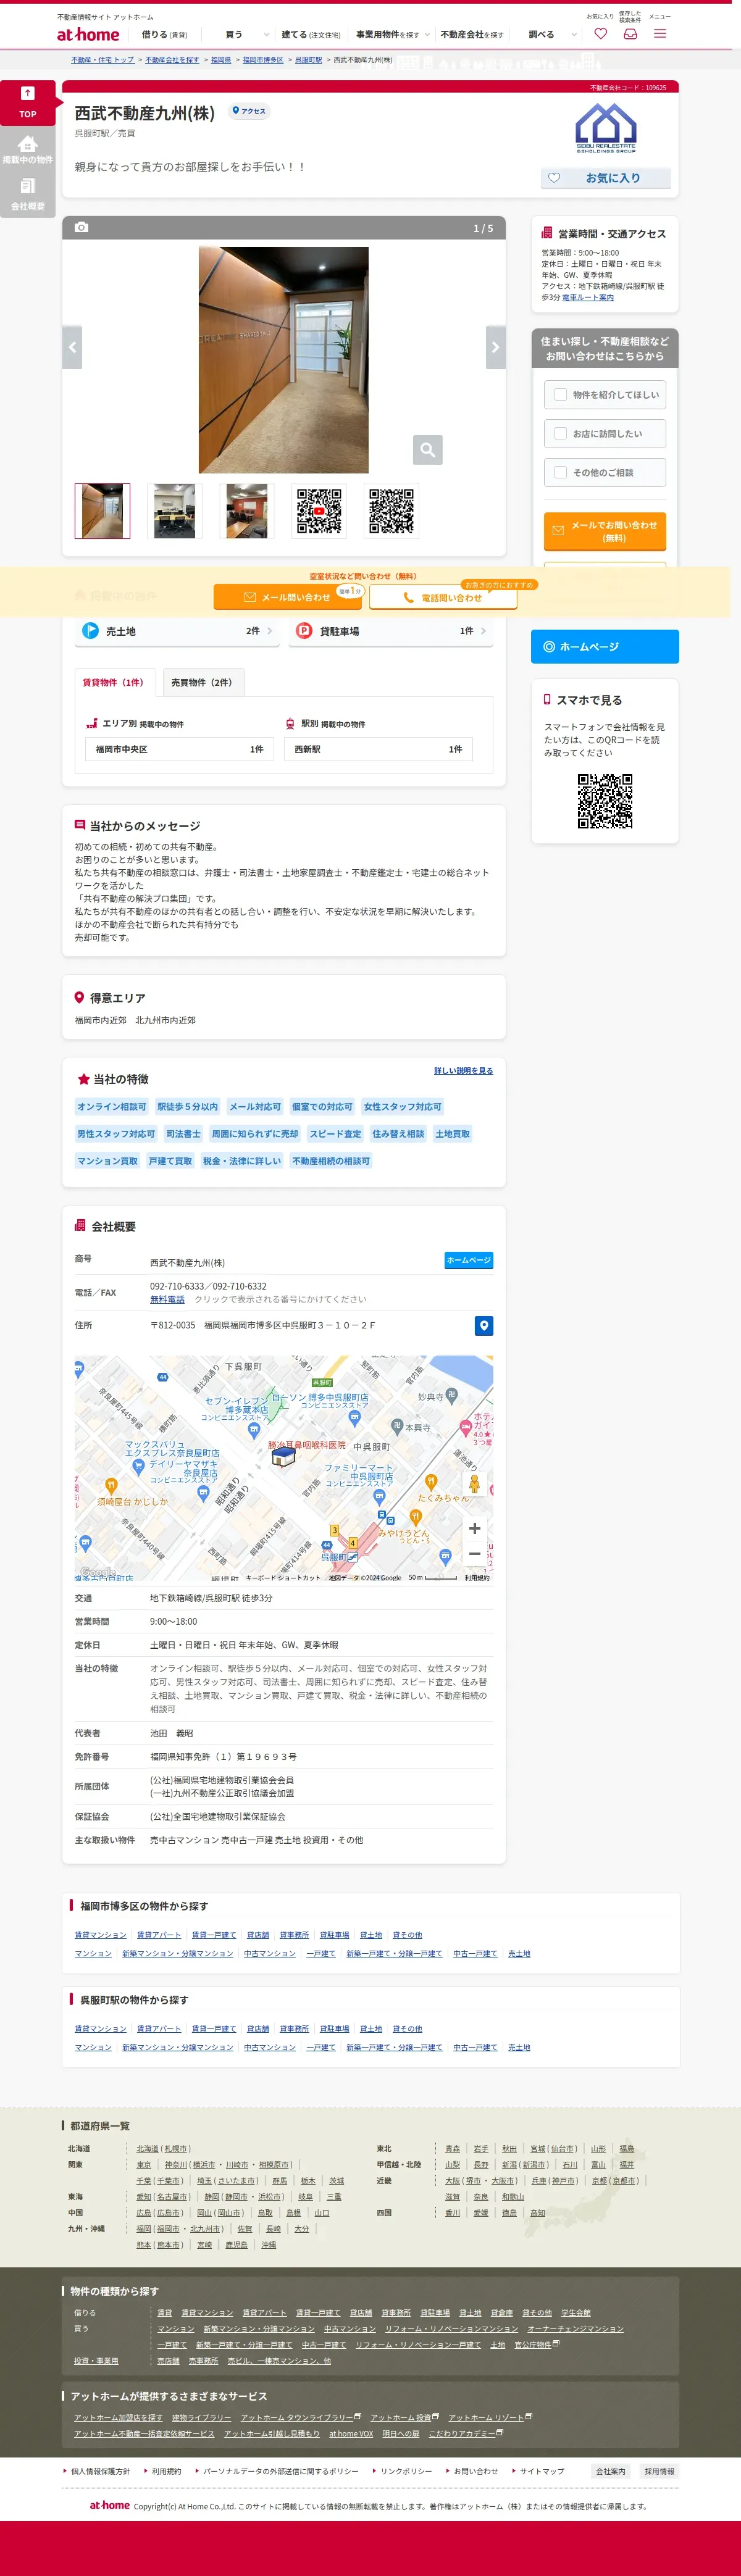Click 採用情報 footer button
The image size is (741, 2576).
659,2471
